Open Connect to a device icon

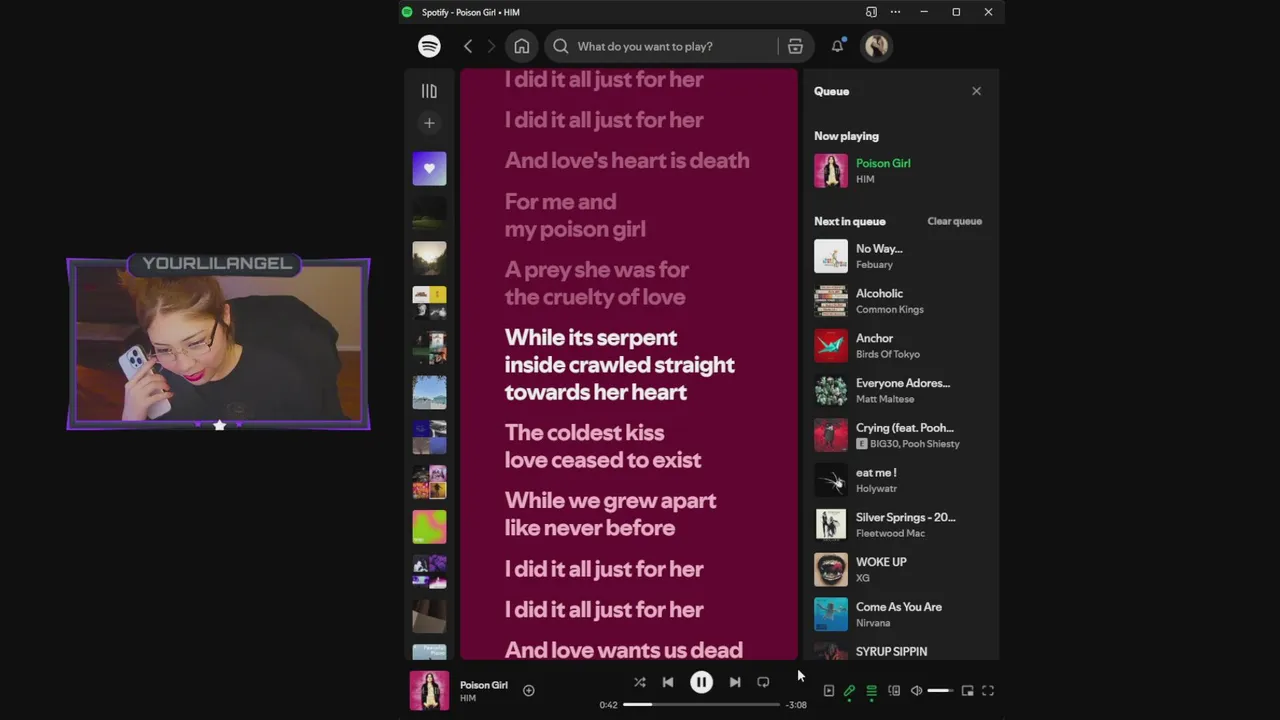click(894, 691)
